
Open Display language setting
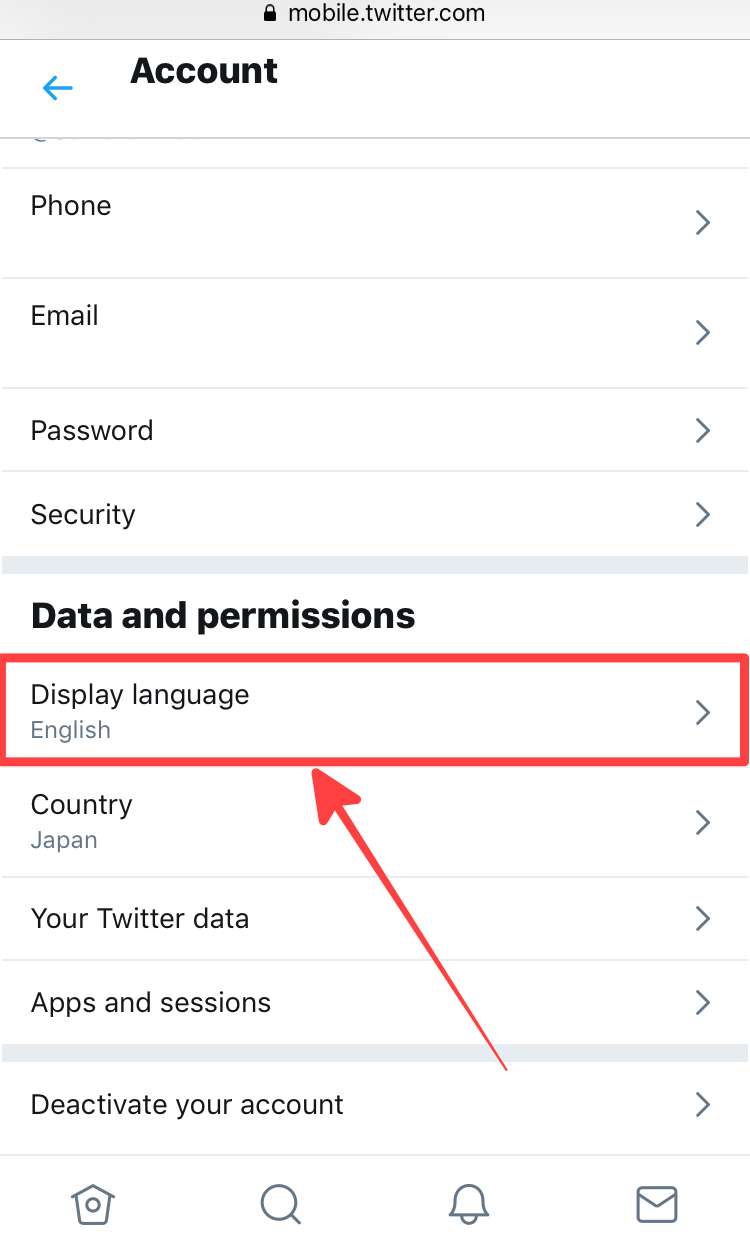coord(140,695)
